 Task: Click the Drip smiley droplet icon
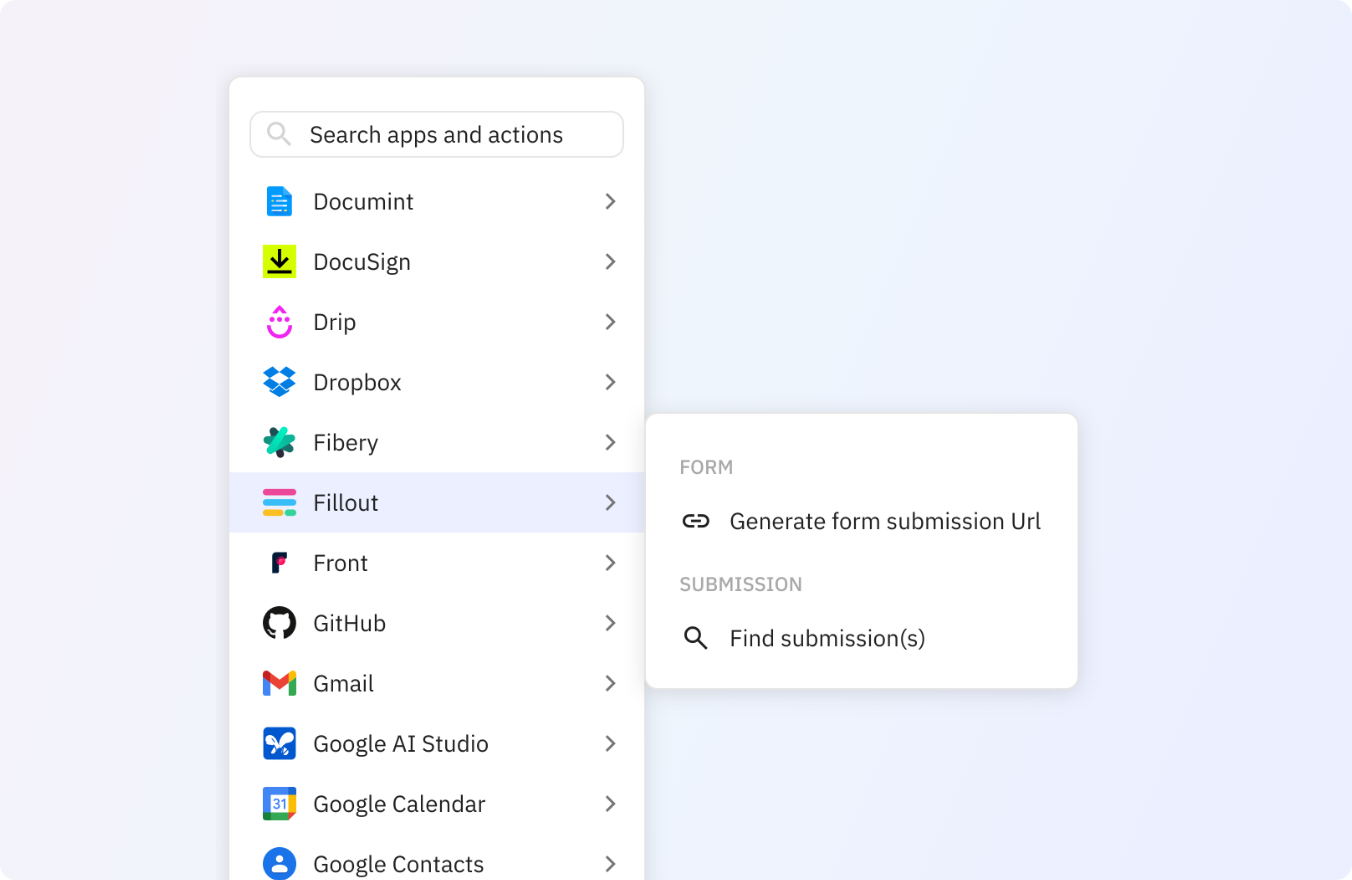[x=279, y=321]
